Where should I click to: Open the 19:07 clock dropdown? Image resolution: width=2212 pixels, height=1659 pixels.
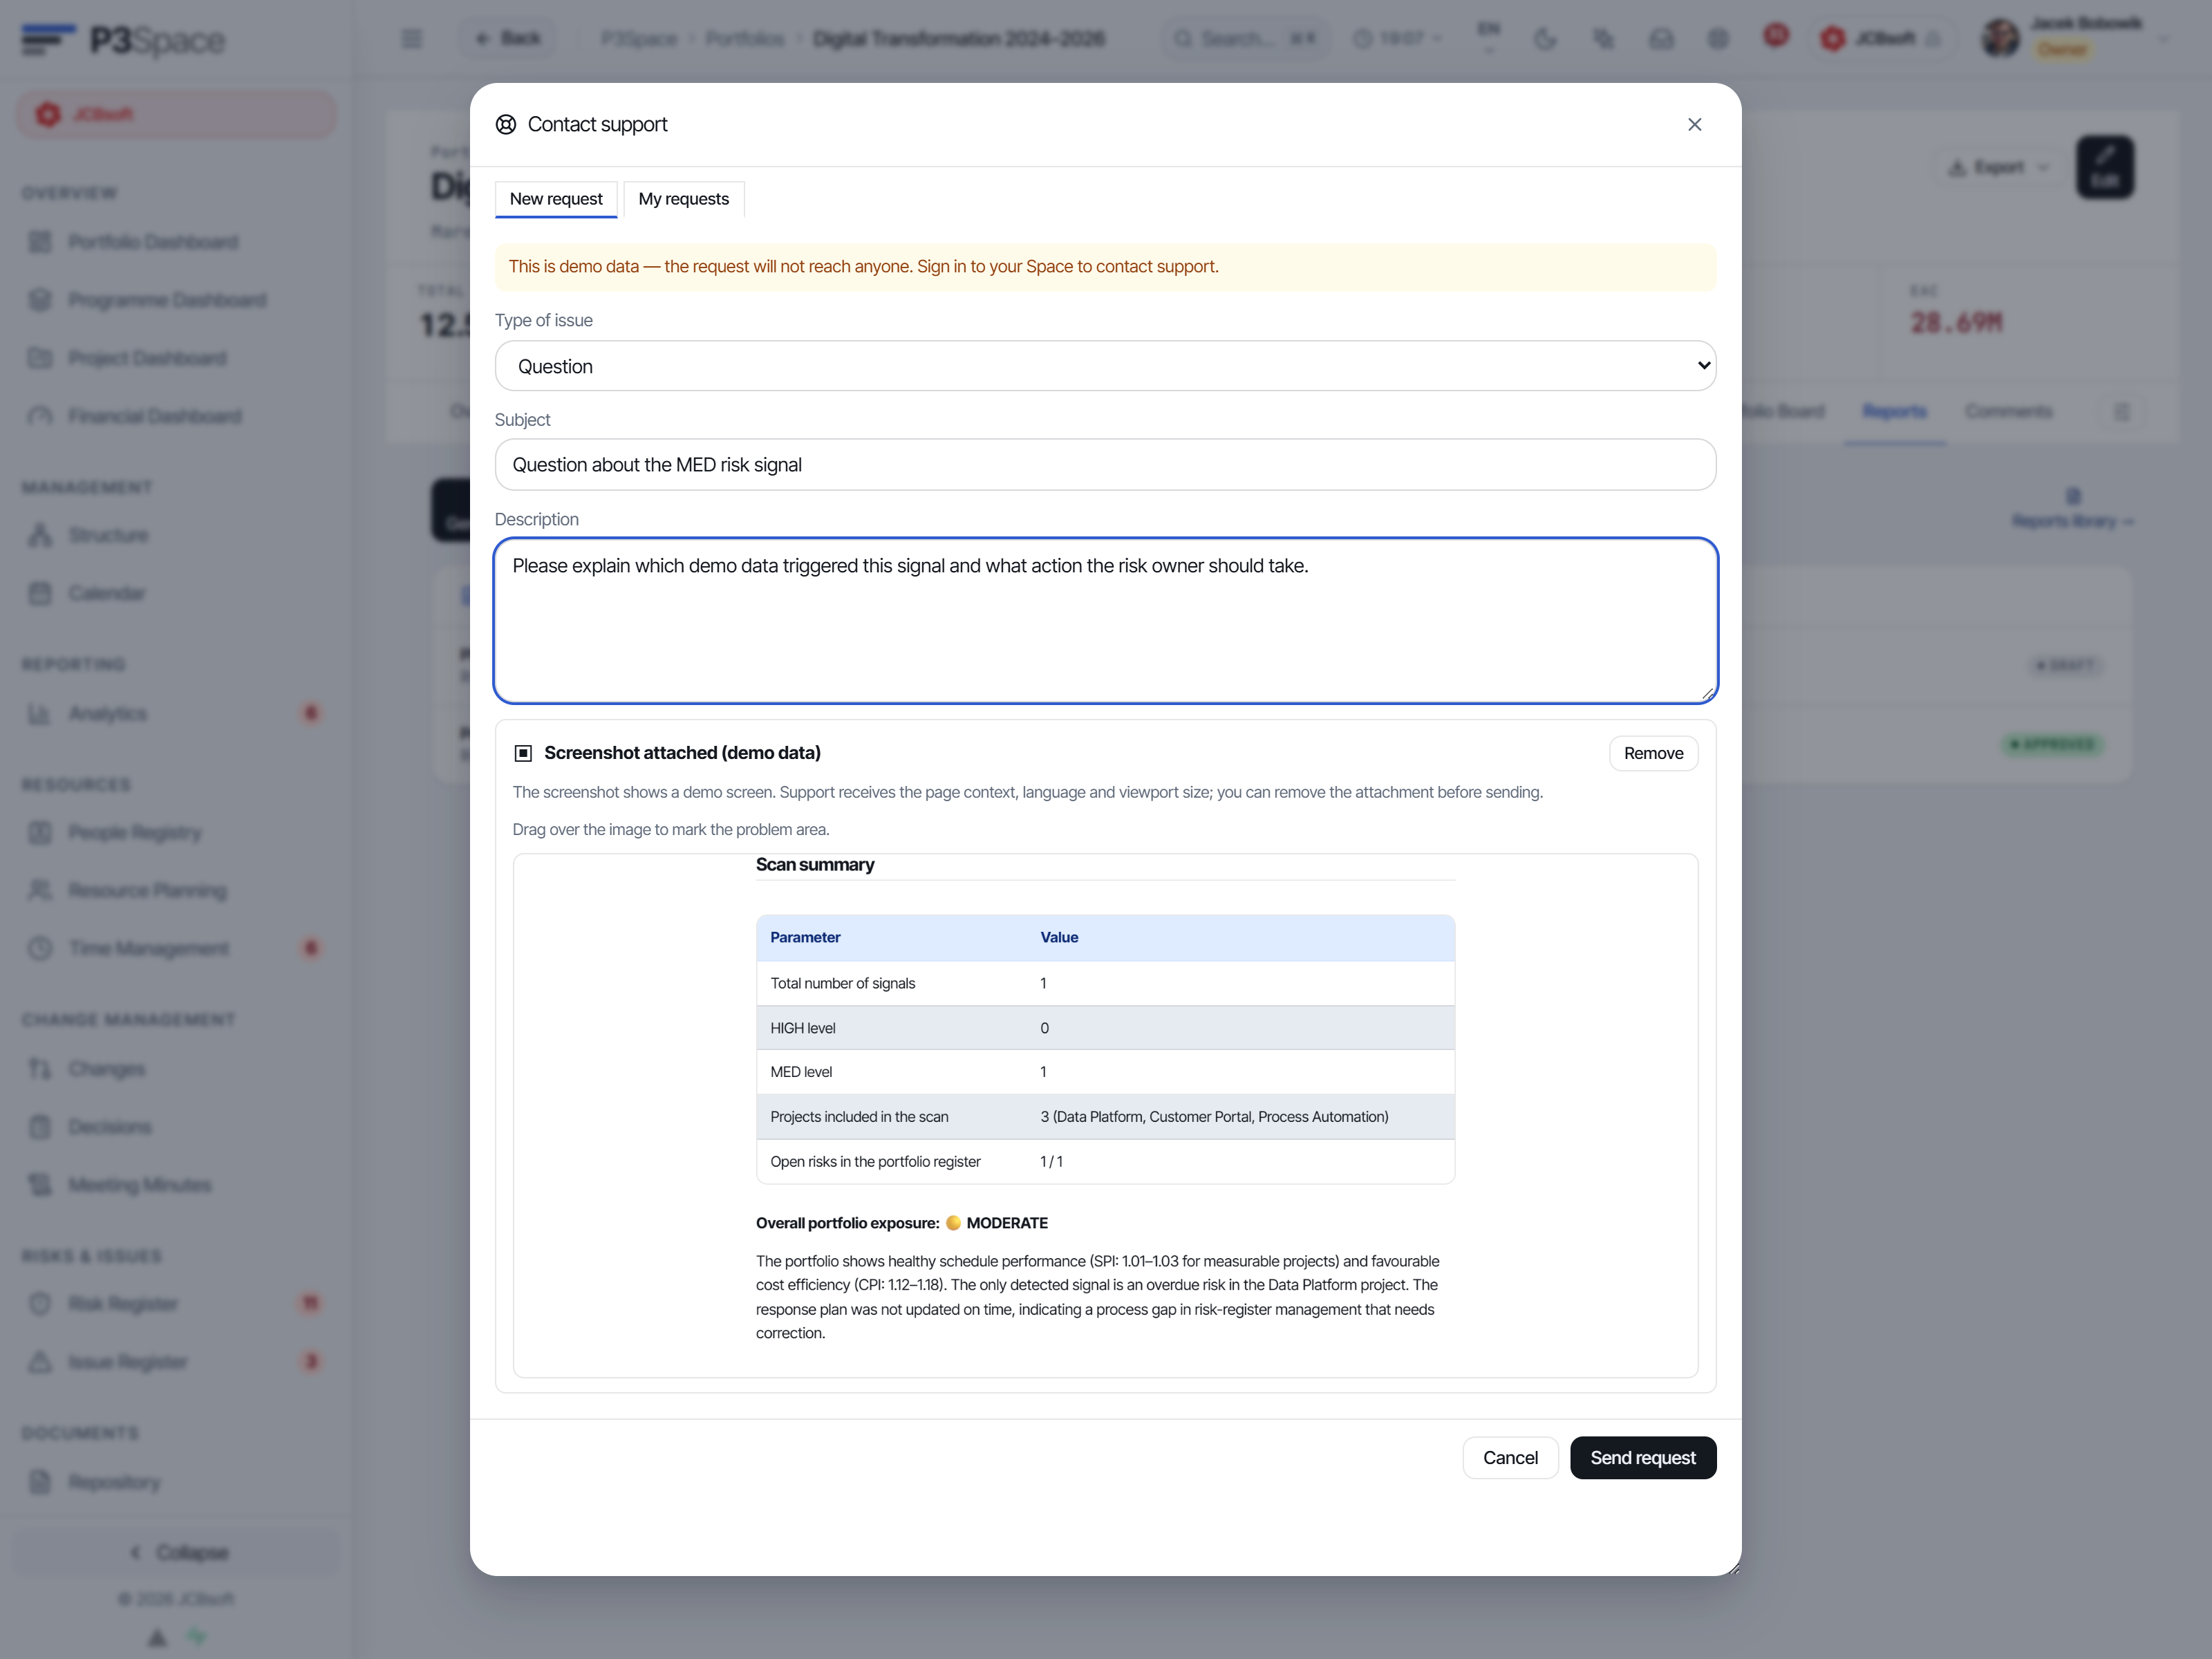click(1398, 38)
